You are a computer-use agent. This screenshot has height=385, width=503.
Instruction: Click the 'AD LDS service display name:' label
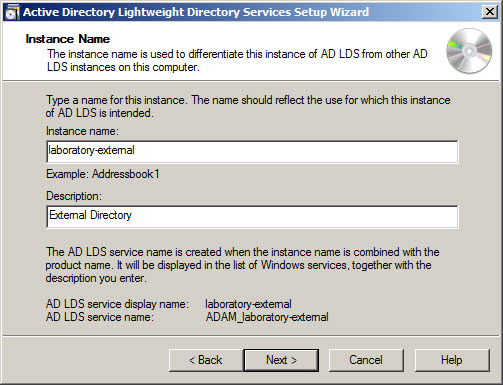coord(117,304)
